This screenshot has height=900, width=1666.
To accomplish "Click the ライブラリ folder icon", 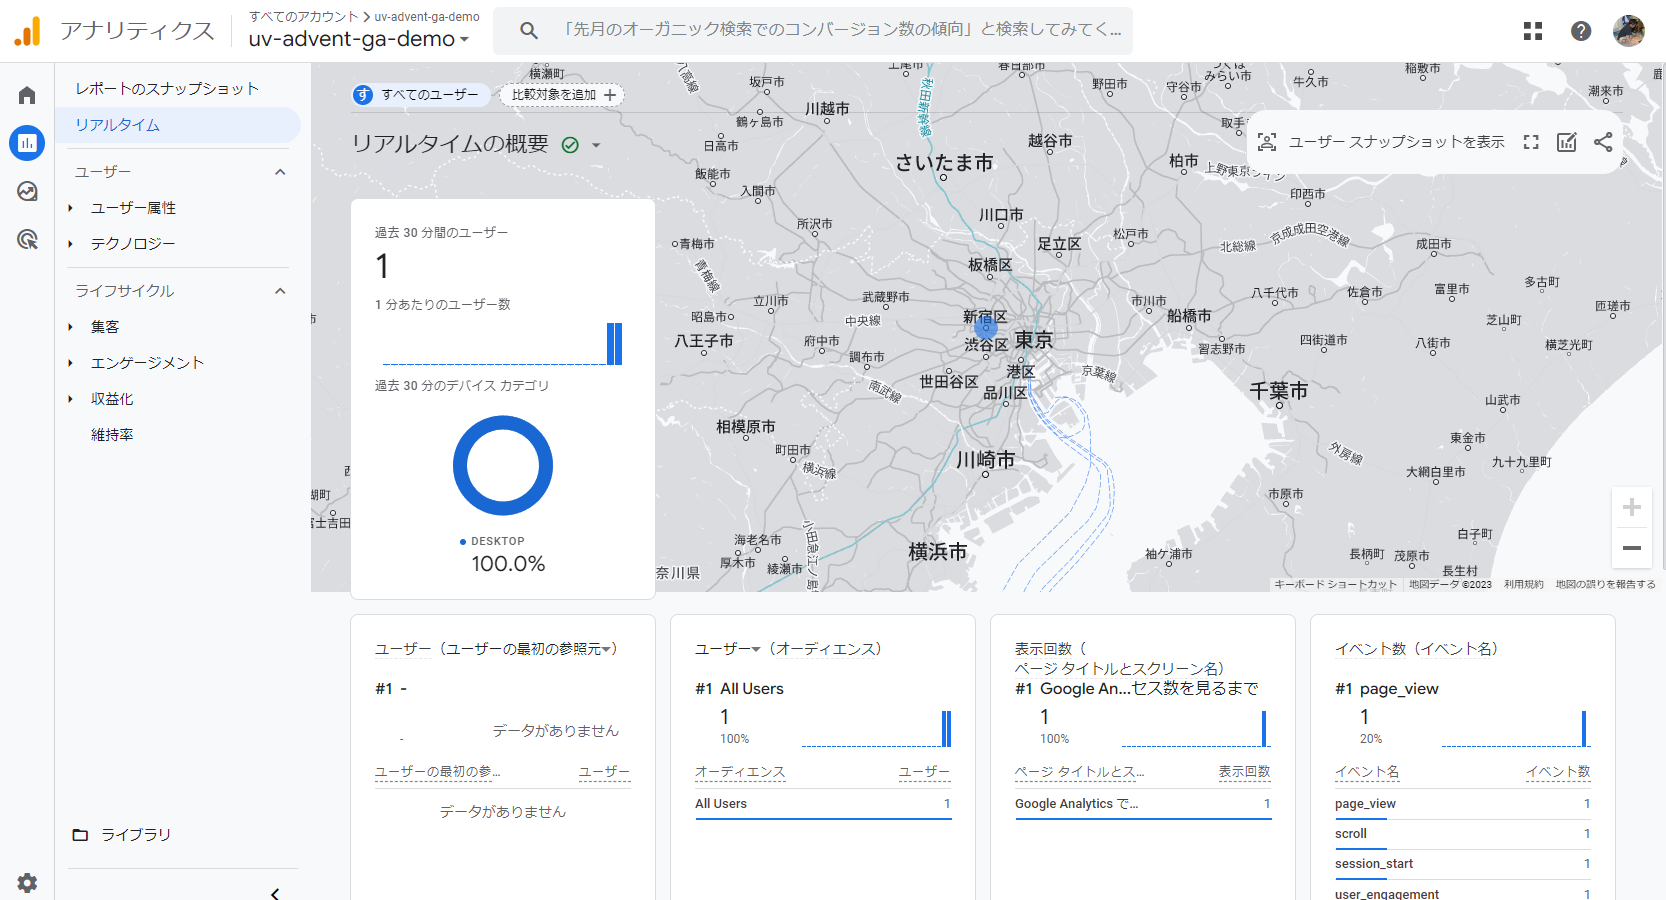I will tap(80, 835).
